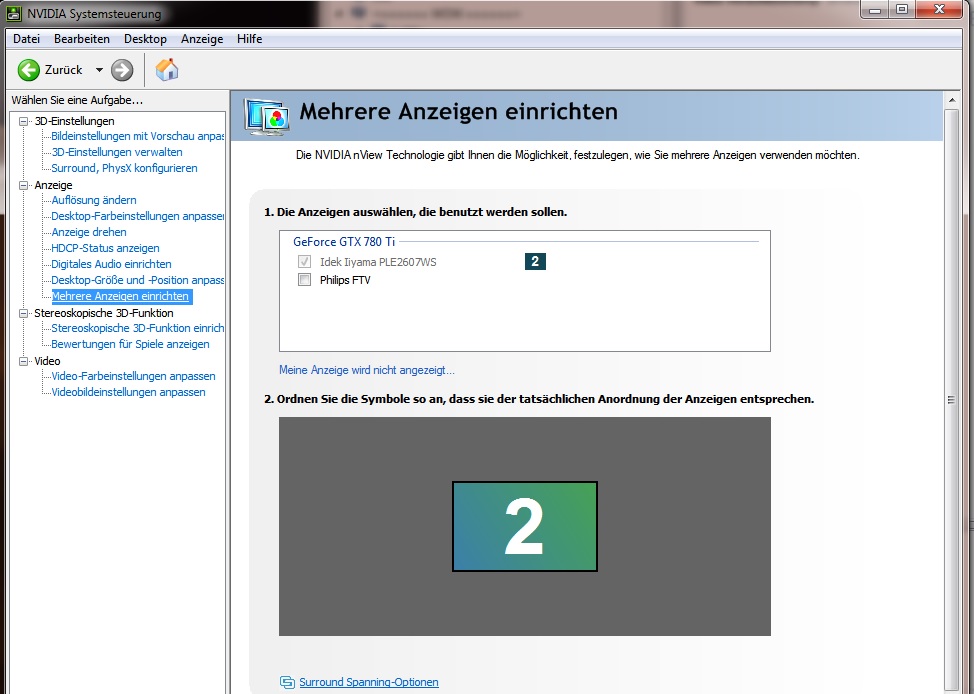Select Bewertungen für Spiele anzeigen
This screenshot has width=974, height=694.
click(x=130, y=344)
